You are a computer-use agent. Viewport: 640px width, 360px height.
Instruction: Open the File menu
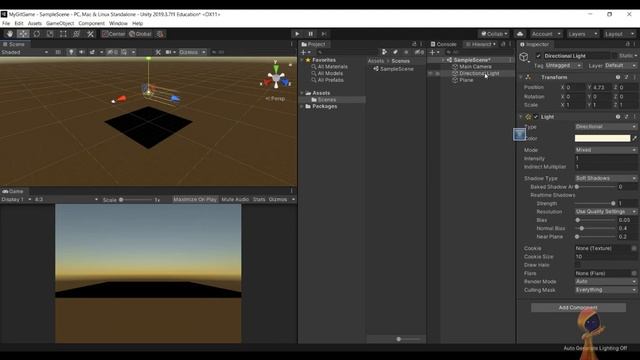pos(6,23)
